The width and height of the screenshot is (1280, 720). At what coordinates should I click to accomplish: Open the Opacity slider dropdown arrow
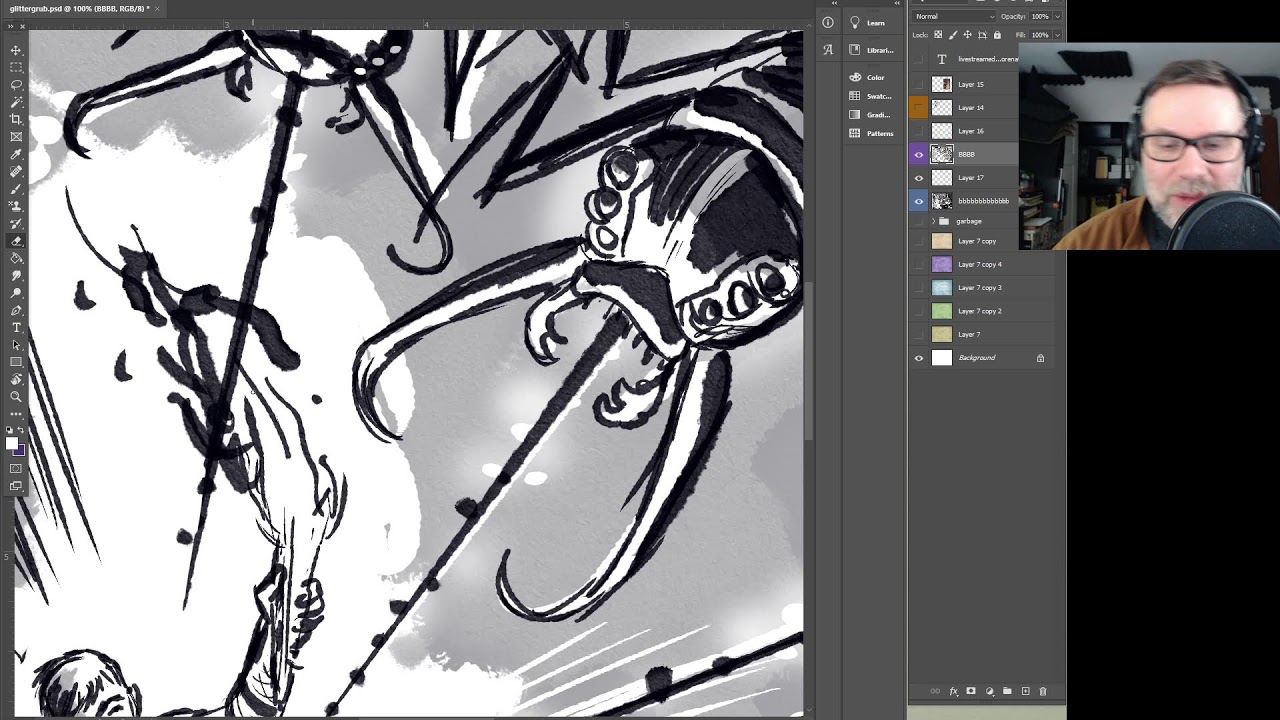coord(1057,17)
